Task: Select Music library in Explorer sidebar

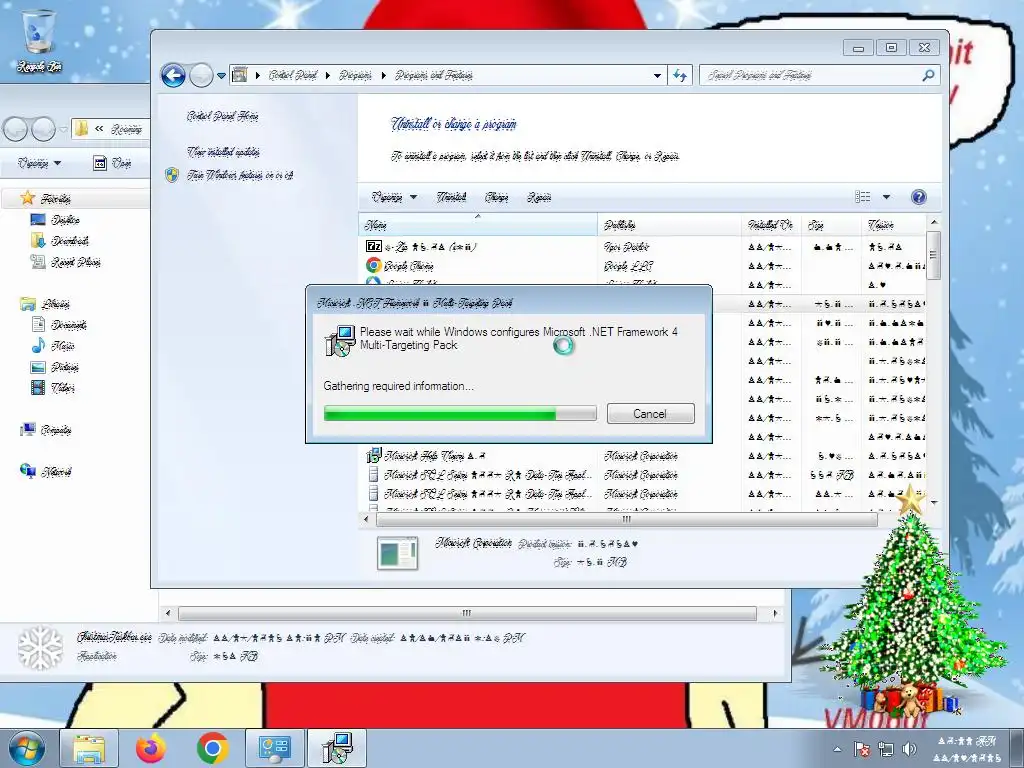Action: point(63,345)
